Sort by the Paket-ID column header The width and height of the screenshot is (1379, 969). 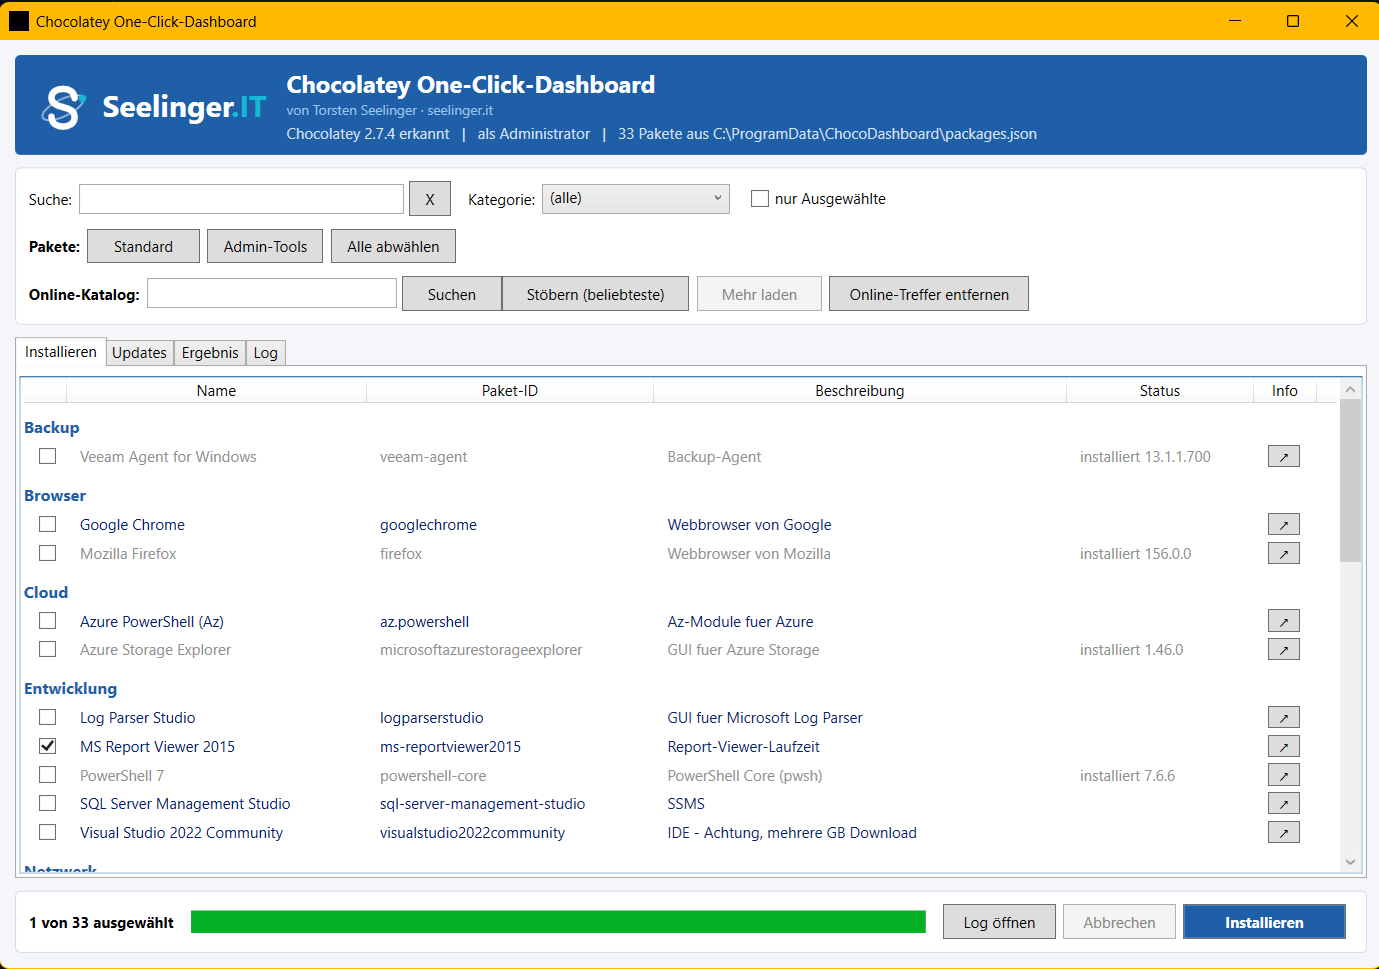[x=510, y=391]
